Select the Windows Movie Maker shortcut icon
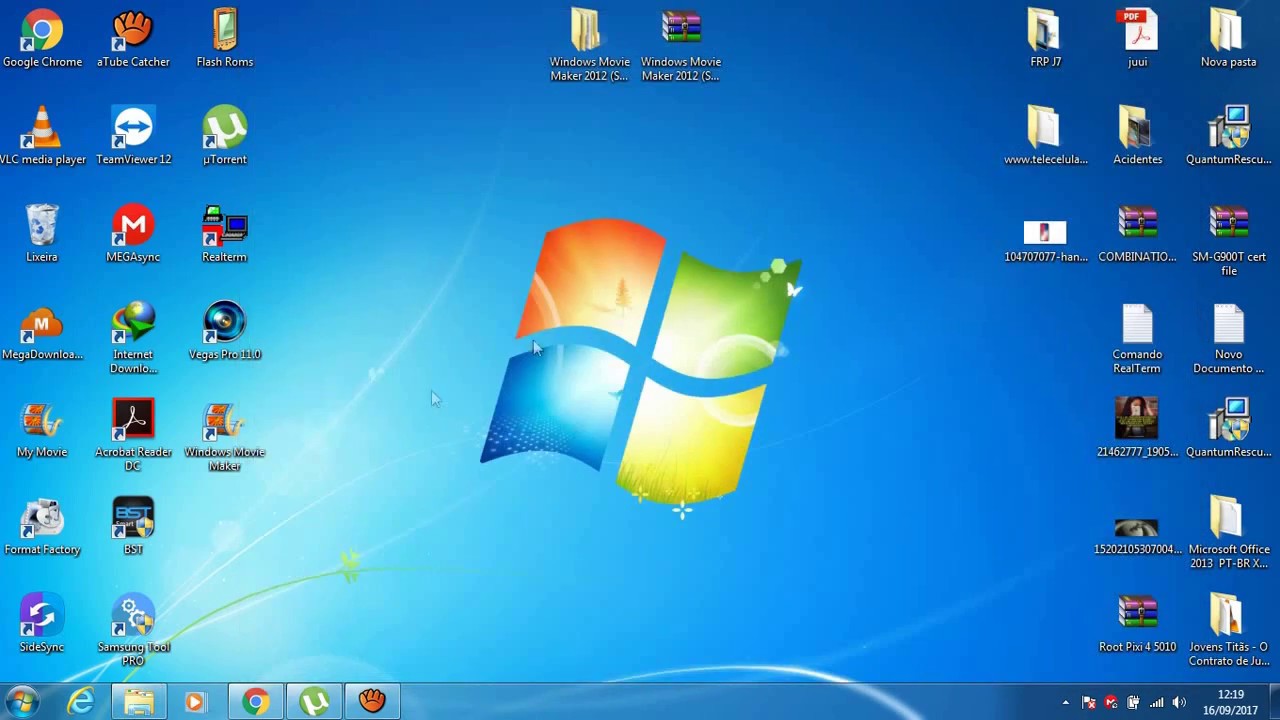This screenshot has height=720, width=1280. coord(224,435)
